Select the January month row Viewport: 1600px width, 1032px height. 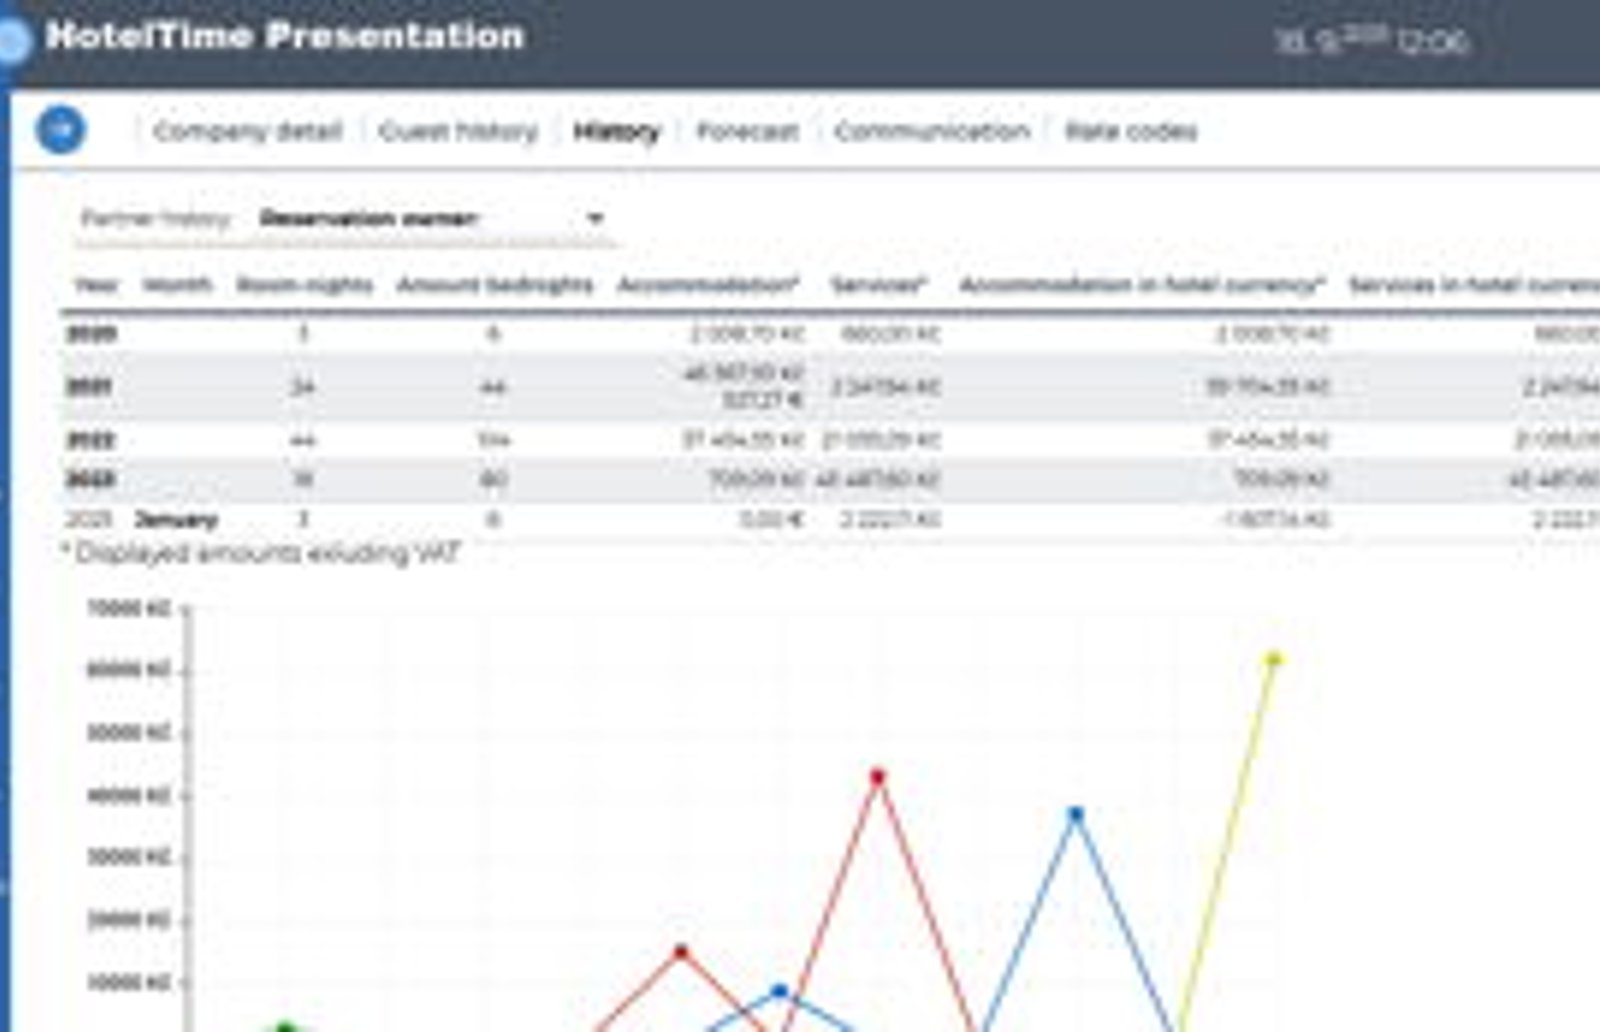click(x=830, y=519)
